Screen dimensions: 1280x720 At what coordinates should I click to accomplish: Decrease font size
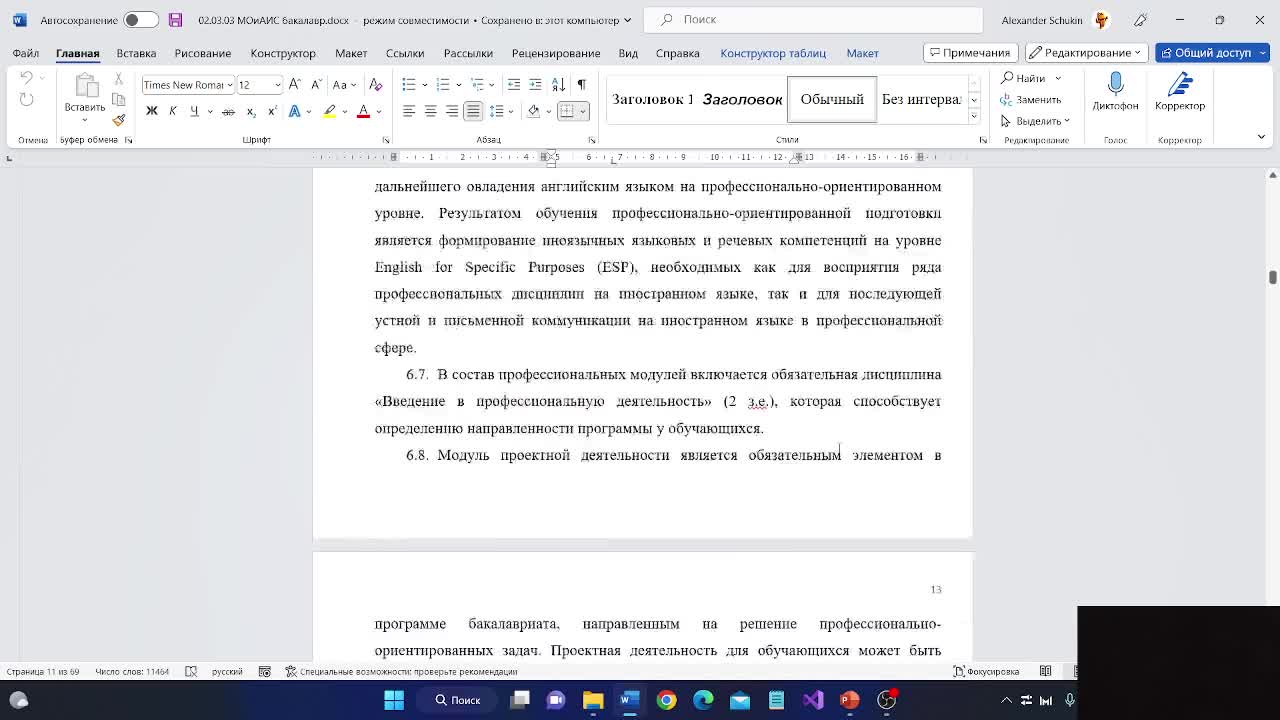pyautogui.click(x=316, y=85)
